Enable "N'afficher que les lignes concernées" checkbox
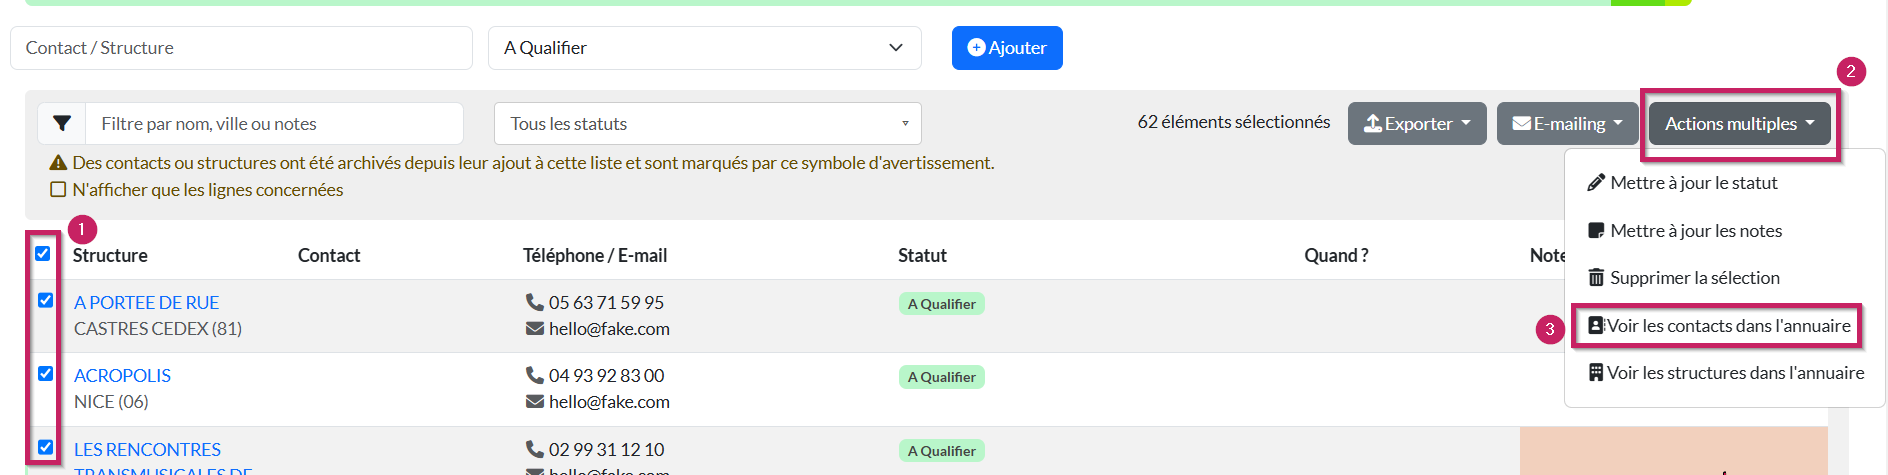 pos(59,190)
